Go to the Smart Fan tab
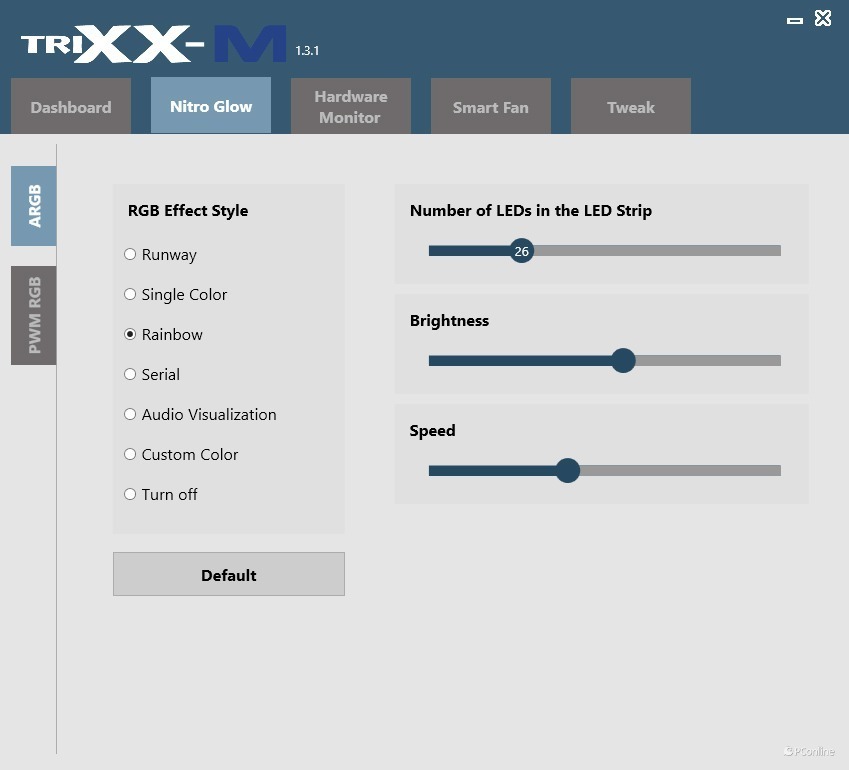Viewport: 849px width, 770px height. click(491, 106)
